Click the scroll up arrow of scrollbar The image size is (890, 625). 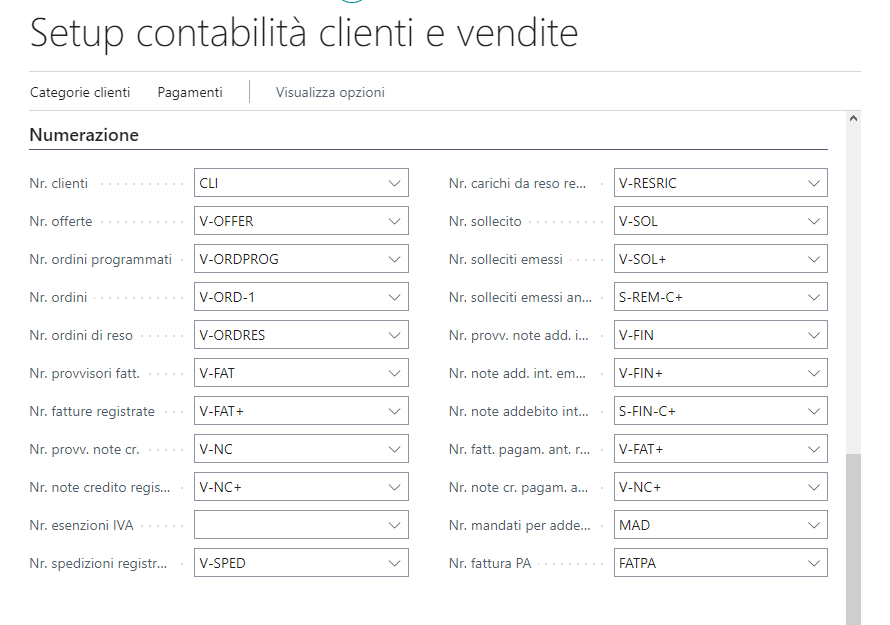click(x=853, y=118)
